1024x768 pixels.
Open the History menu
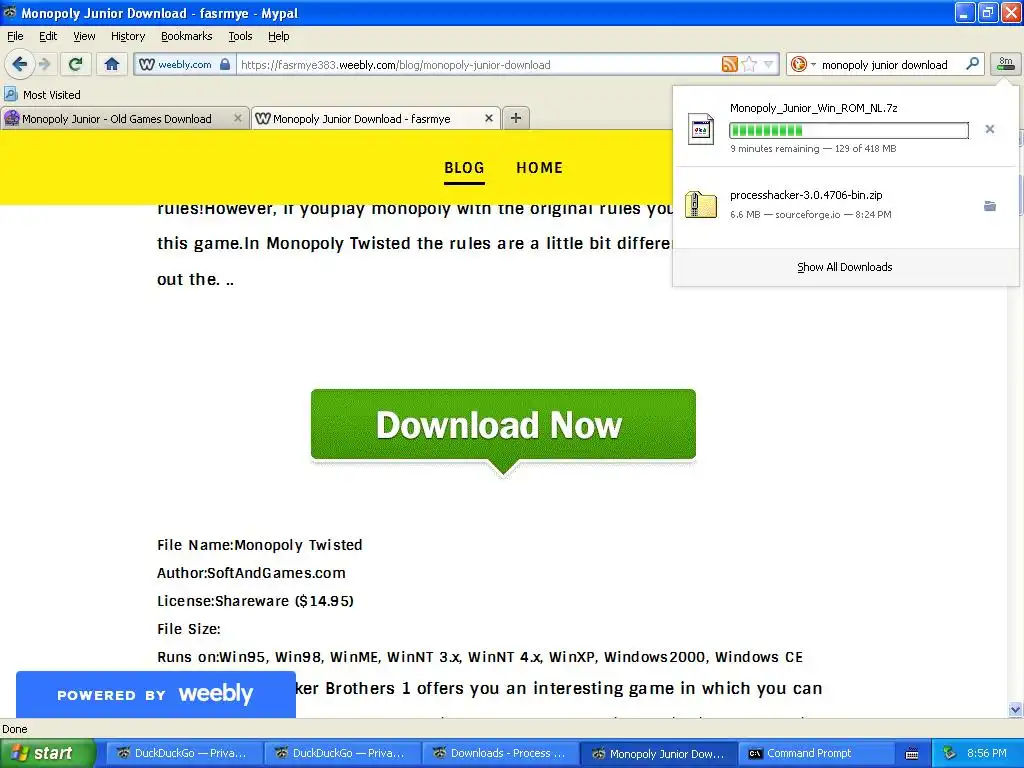pyautogui.click(x=127, y=36)
